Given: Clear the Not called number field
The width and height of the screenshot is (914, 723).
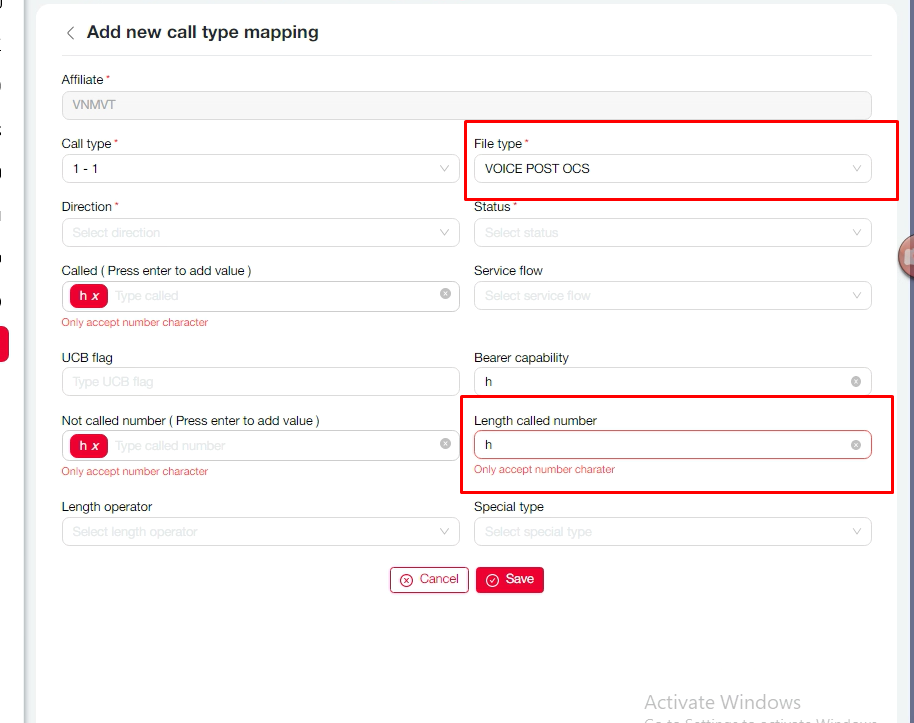Looking at the screenshot, I should click(445, 444).
